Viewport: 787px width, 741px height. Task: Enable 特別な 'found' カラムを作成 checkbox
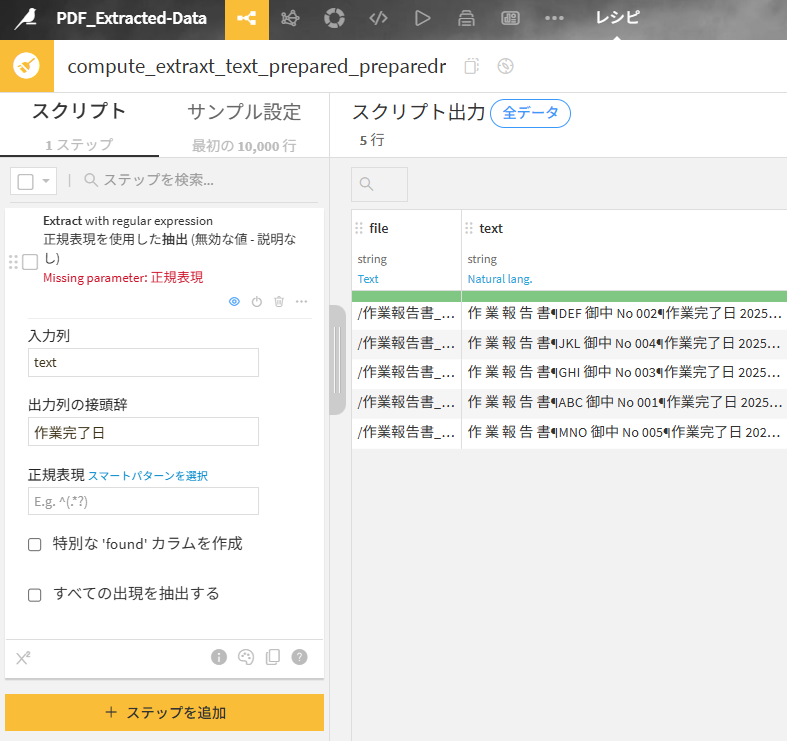click(35, 545)
